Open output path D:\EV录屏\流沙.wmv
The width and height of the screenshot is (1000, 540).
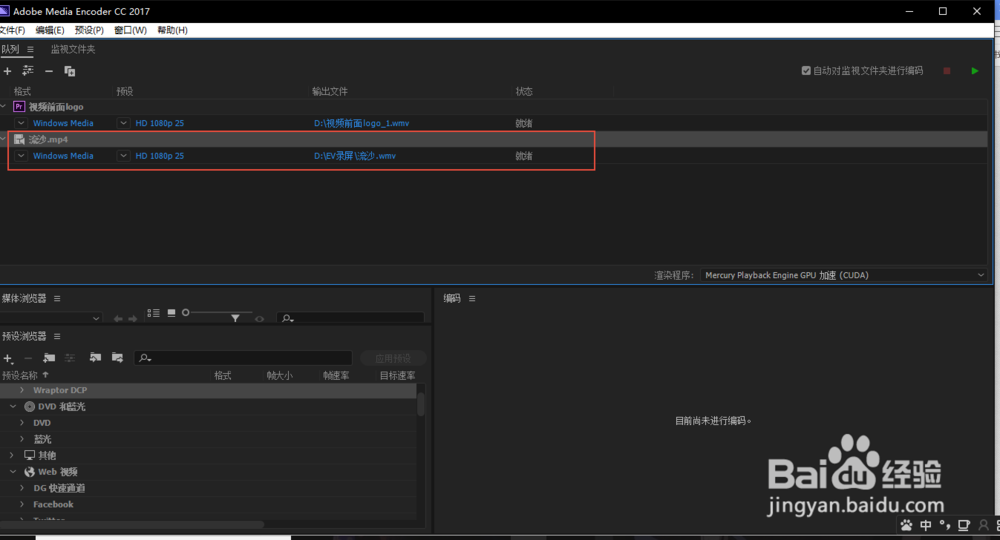point(355,156)
